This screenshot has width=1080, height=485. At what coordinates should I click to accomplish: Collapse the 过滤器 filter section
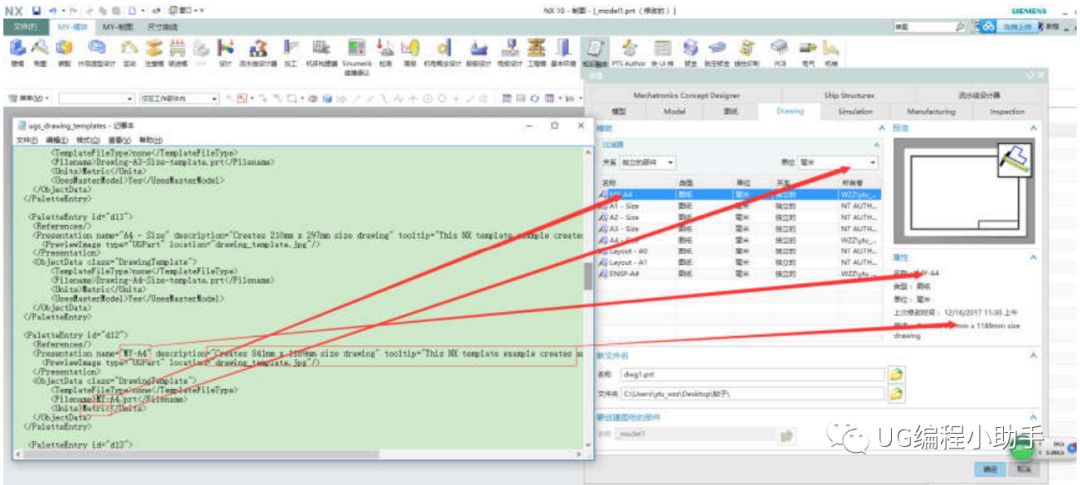tap(876, 145)
